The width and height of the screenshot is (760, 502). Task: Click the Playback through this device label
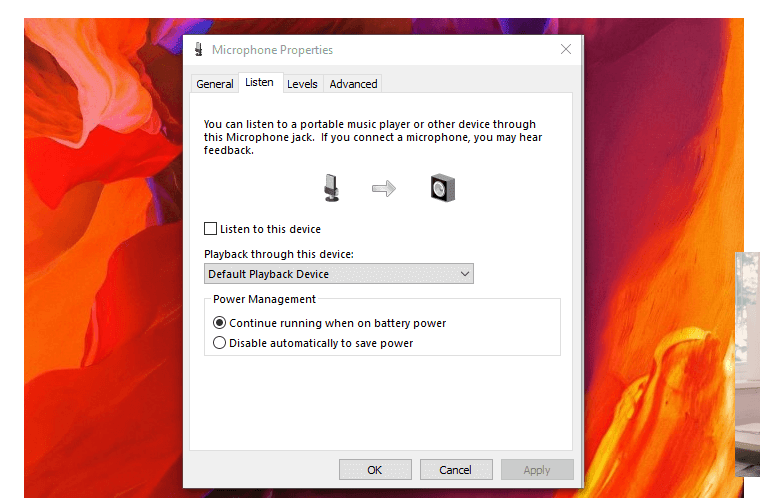point(279,254)
